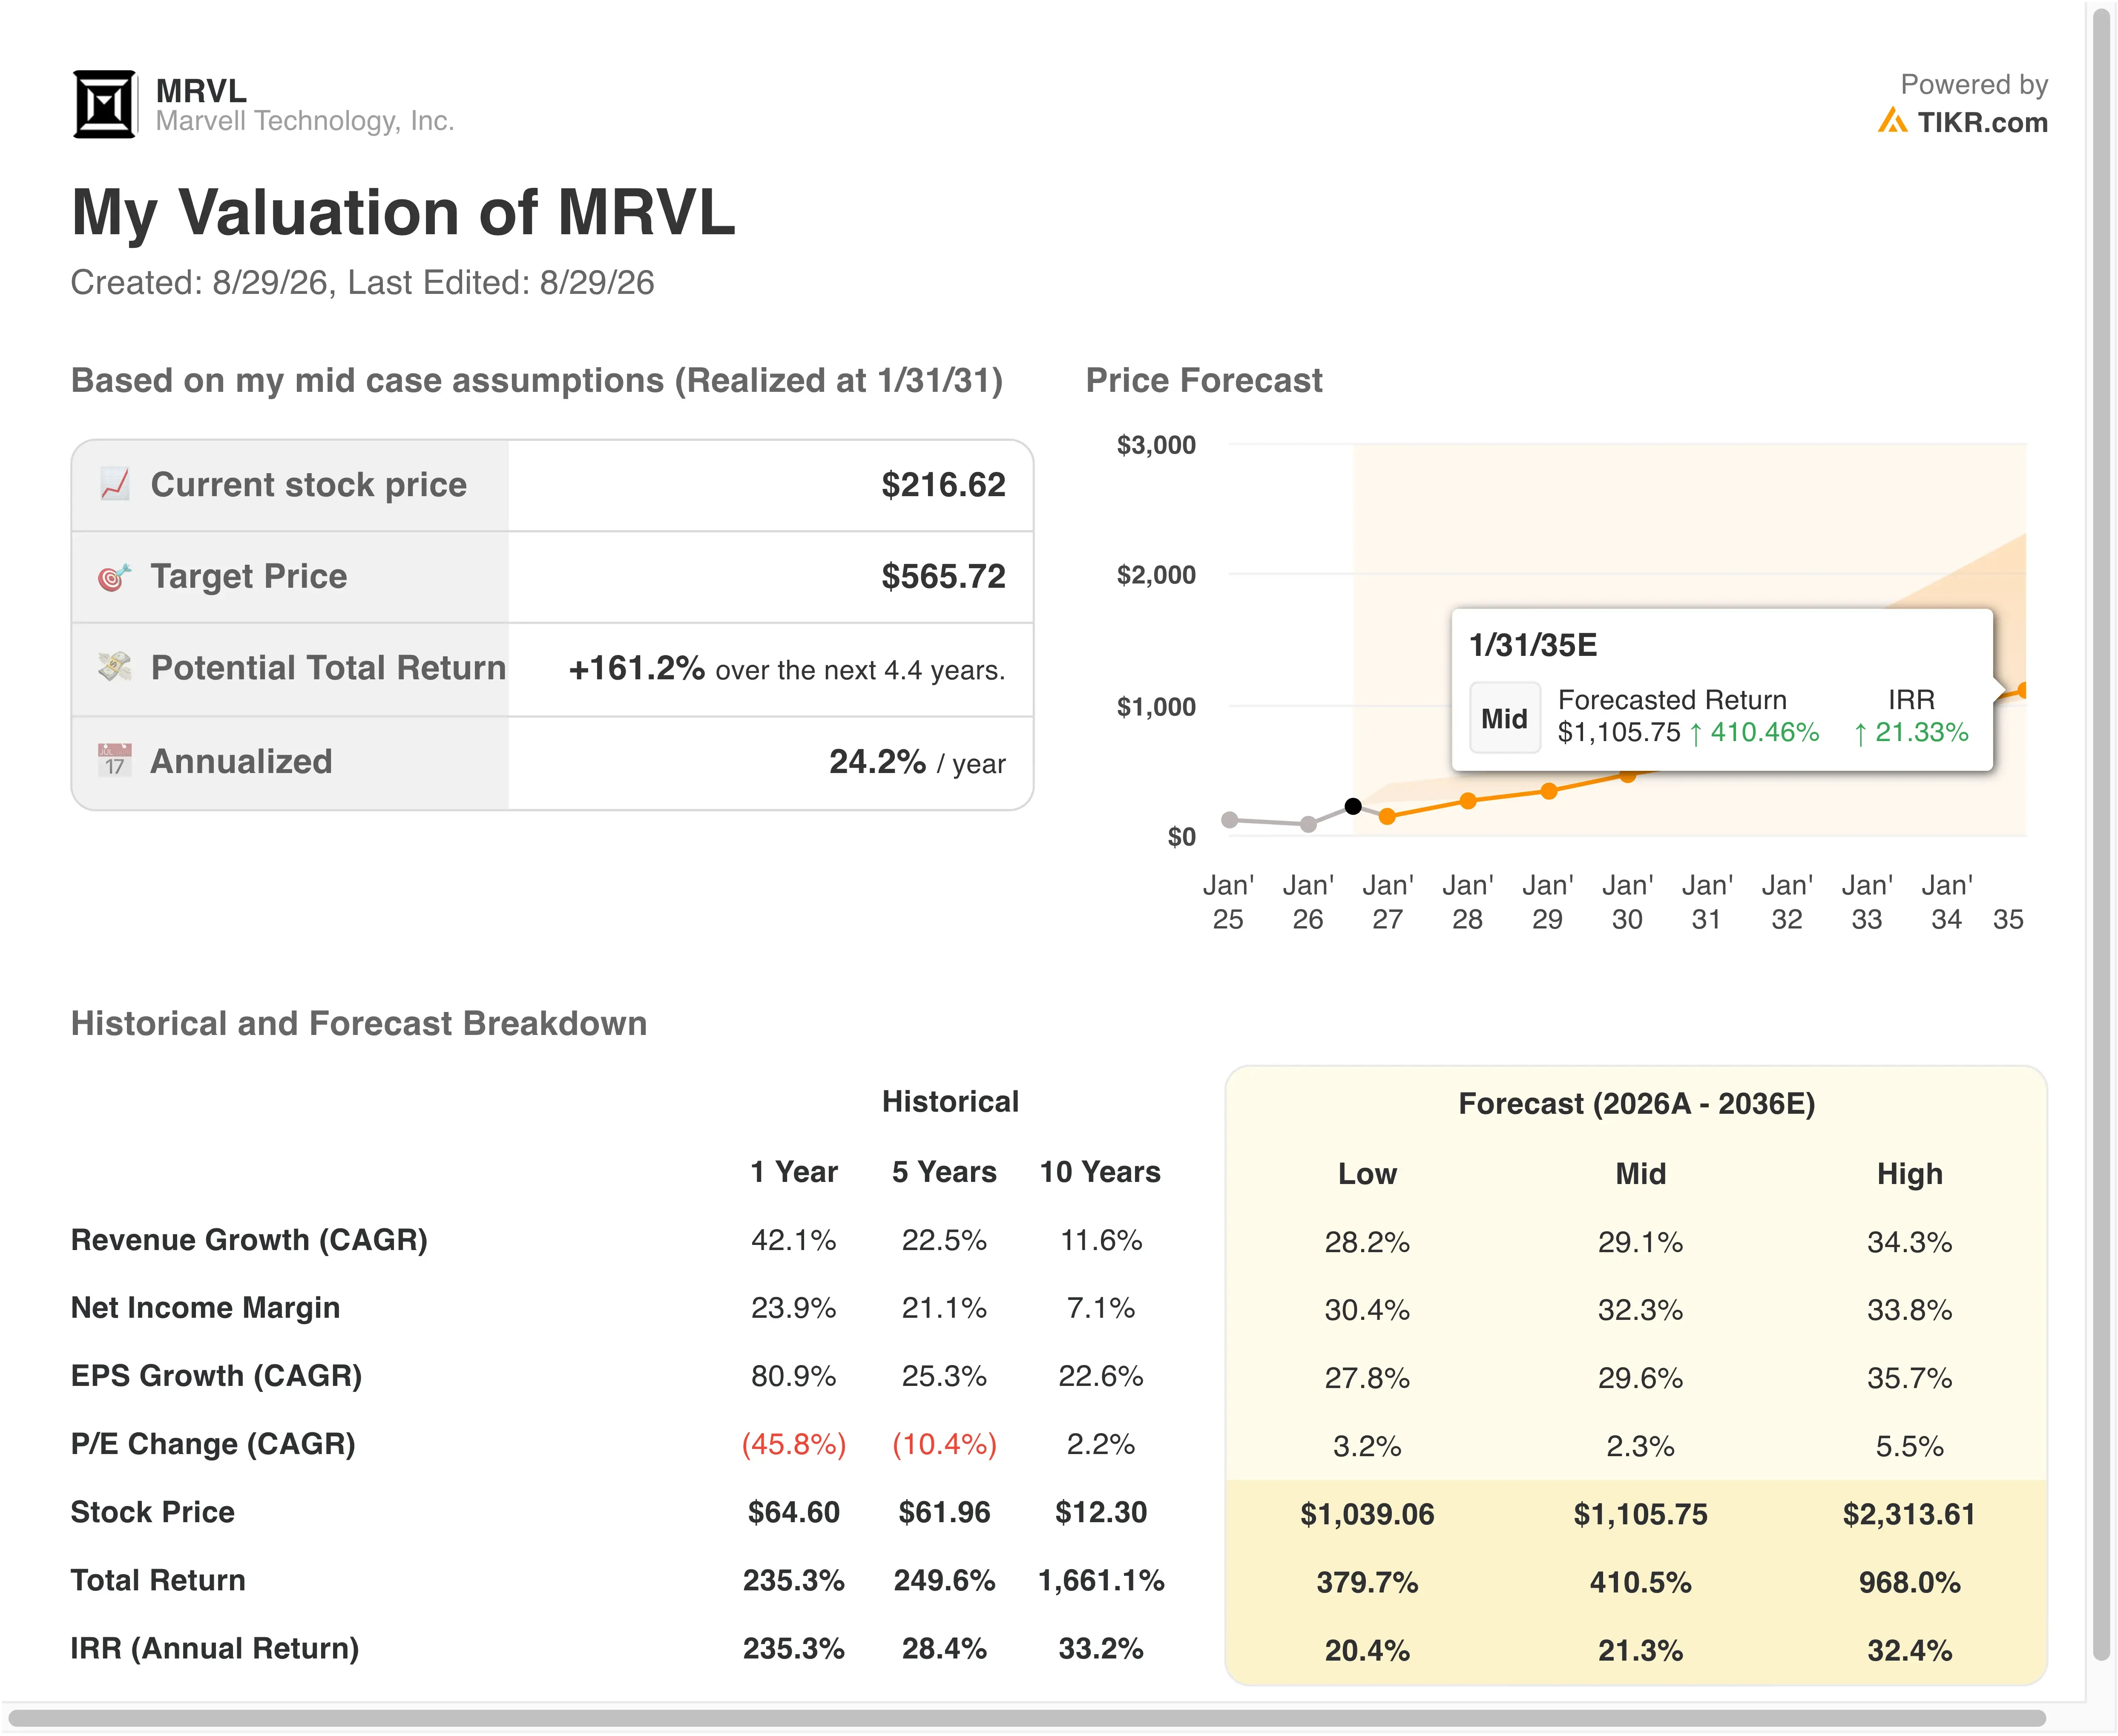This screenshot has width=2118, height=1736.
Task: Click the 1 Year stock price $64.60
Action: coord(794,1512)
